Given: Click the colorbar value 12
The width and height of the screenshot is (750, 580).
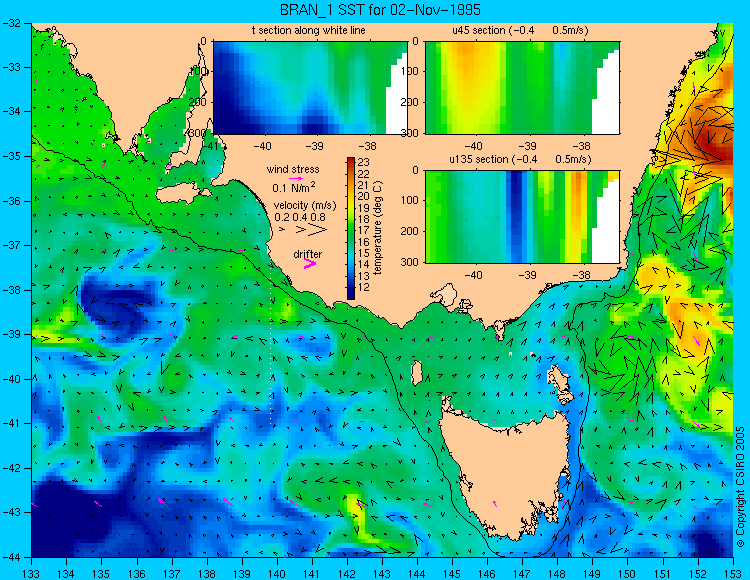Looking at the screenshot, I should (363, 287).
